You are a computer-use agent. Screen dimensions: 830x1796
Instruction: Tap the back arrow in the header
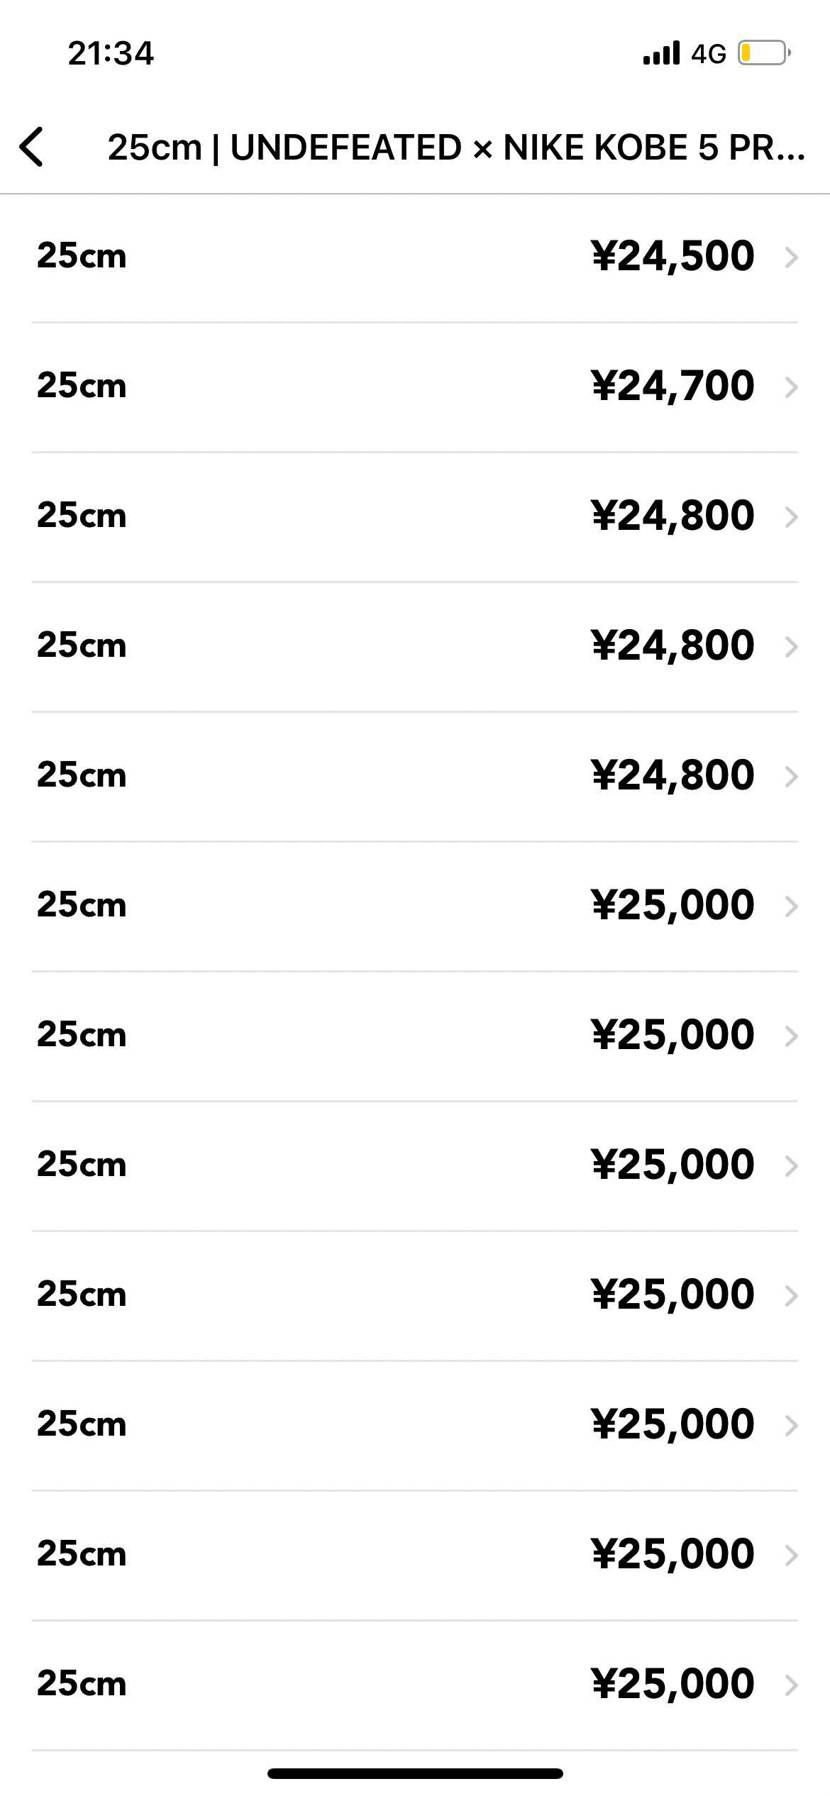[x=32, y=147]
